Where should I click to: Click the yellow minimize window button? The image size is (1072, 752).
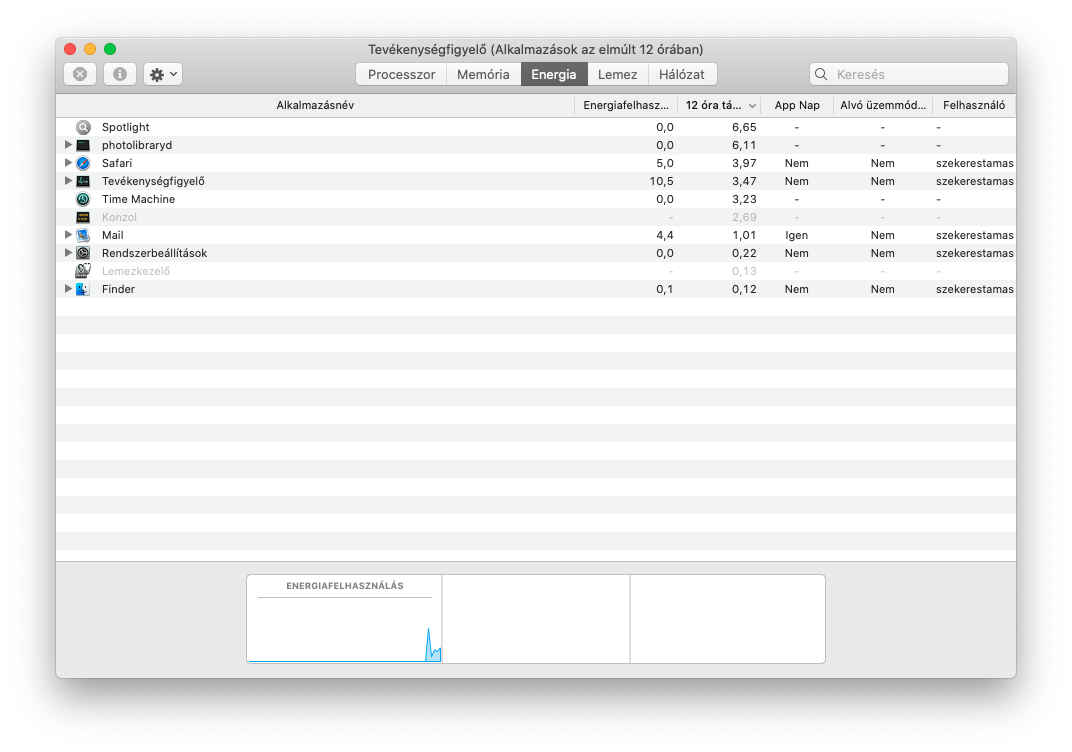(90, 49)
